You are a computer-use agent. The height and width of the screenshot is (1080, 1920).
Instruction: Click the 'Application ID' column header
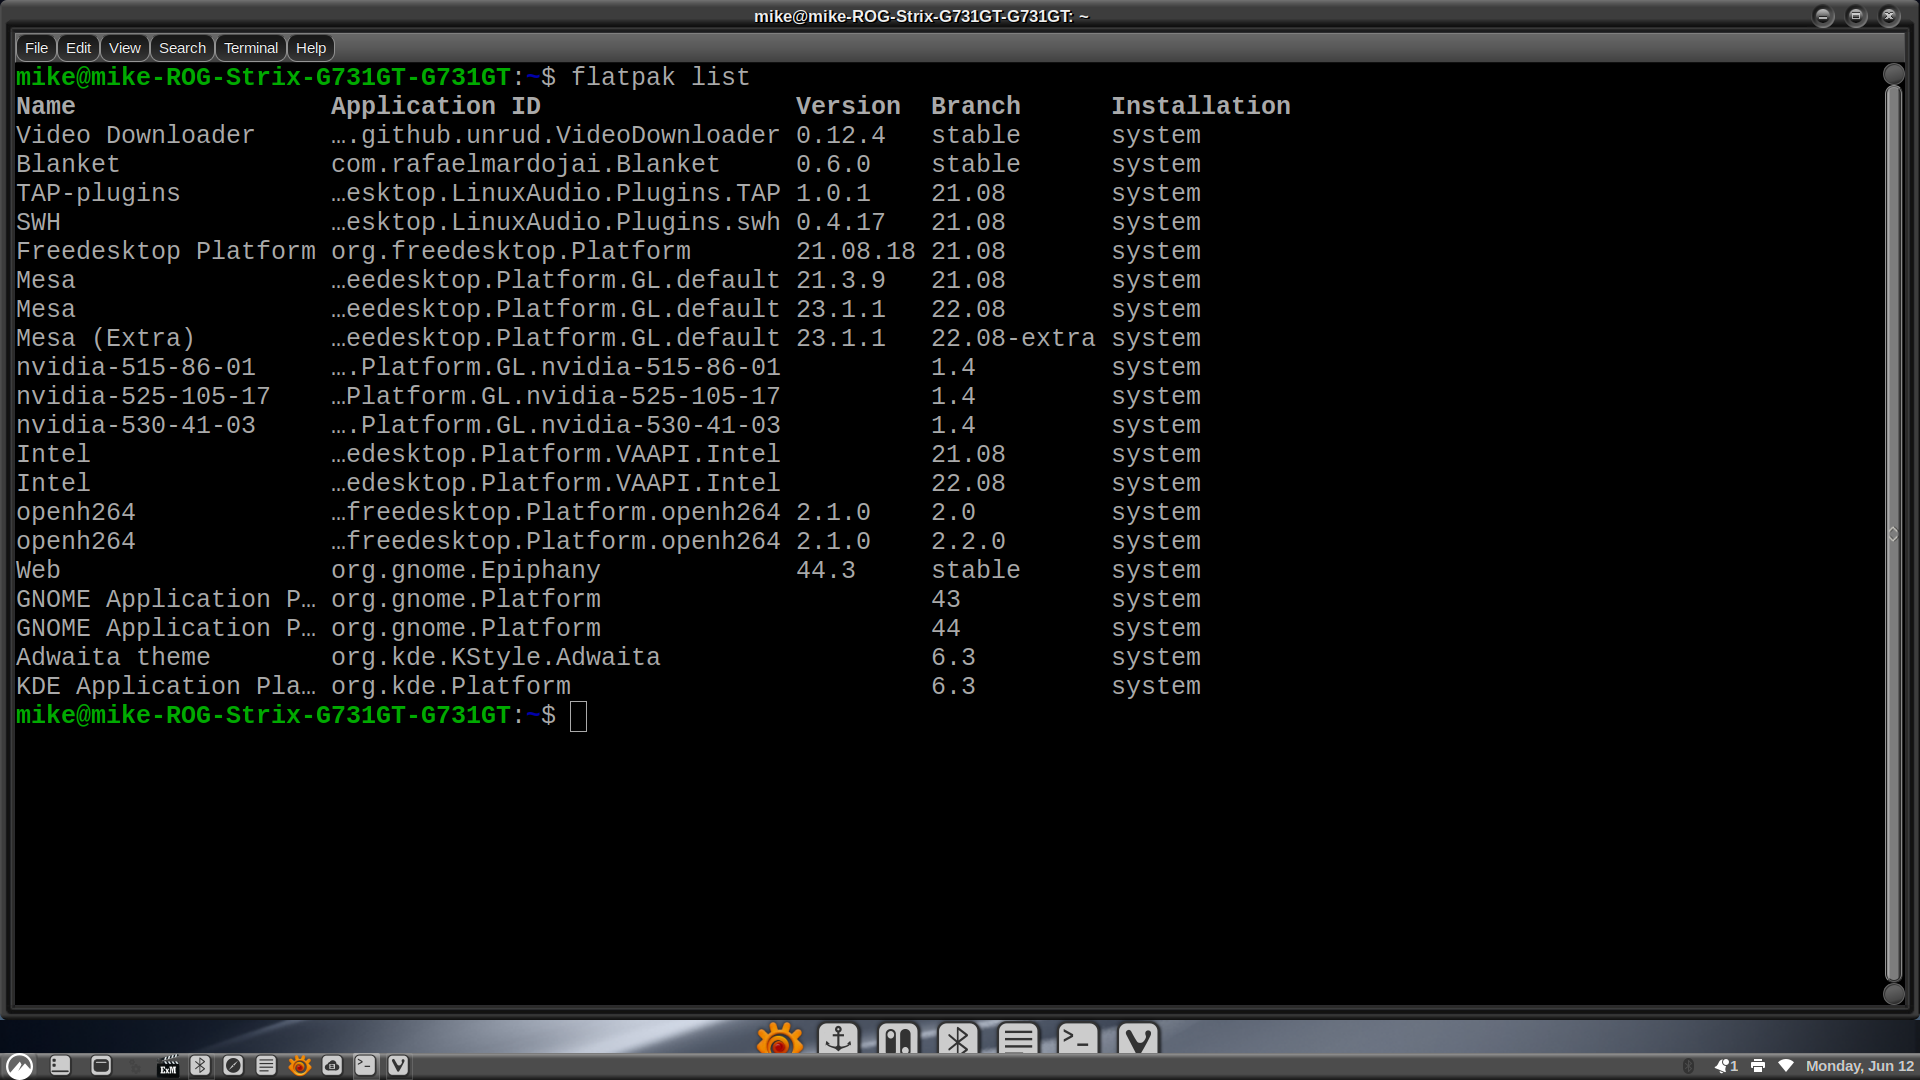[x=435, y=107]
